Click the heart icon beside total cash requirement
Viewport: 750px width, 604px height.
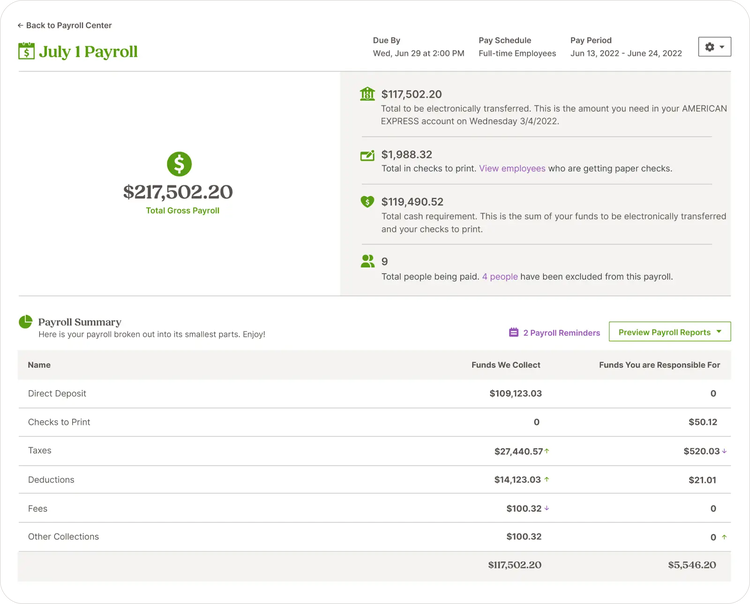(x=367, y=201)
